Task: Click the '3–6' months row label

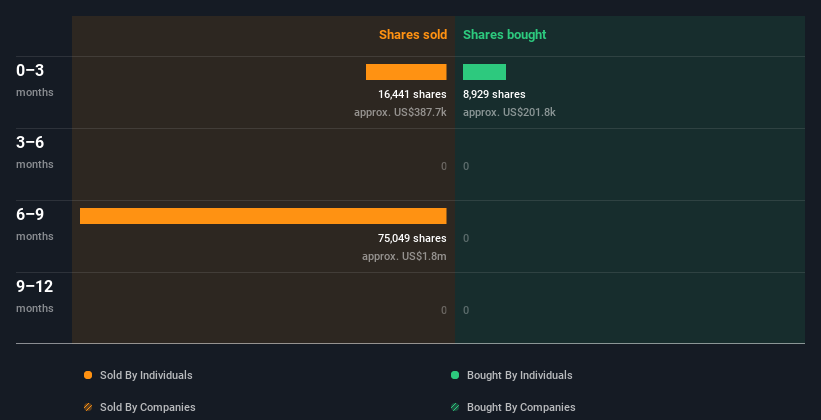Action: [x=30, y=142]
